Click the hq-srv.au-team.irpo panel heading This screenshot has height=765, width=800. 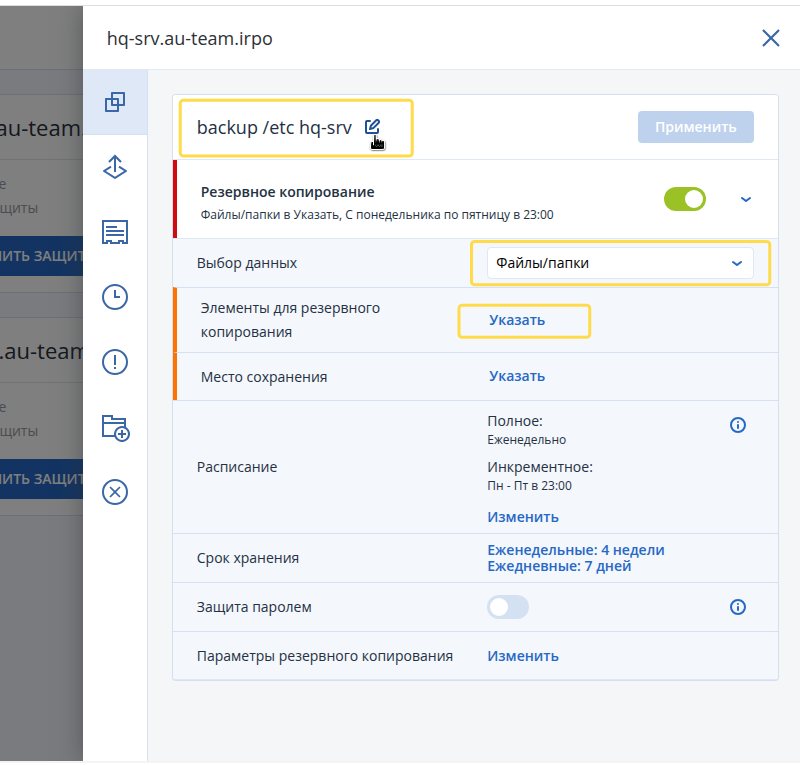pyautogui.click(x=189, y=38)
